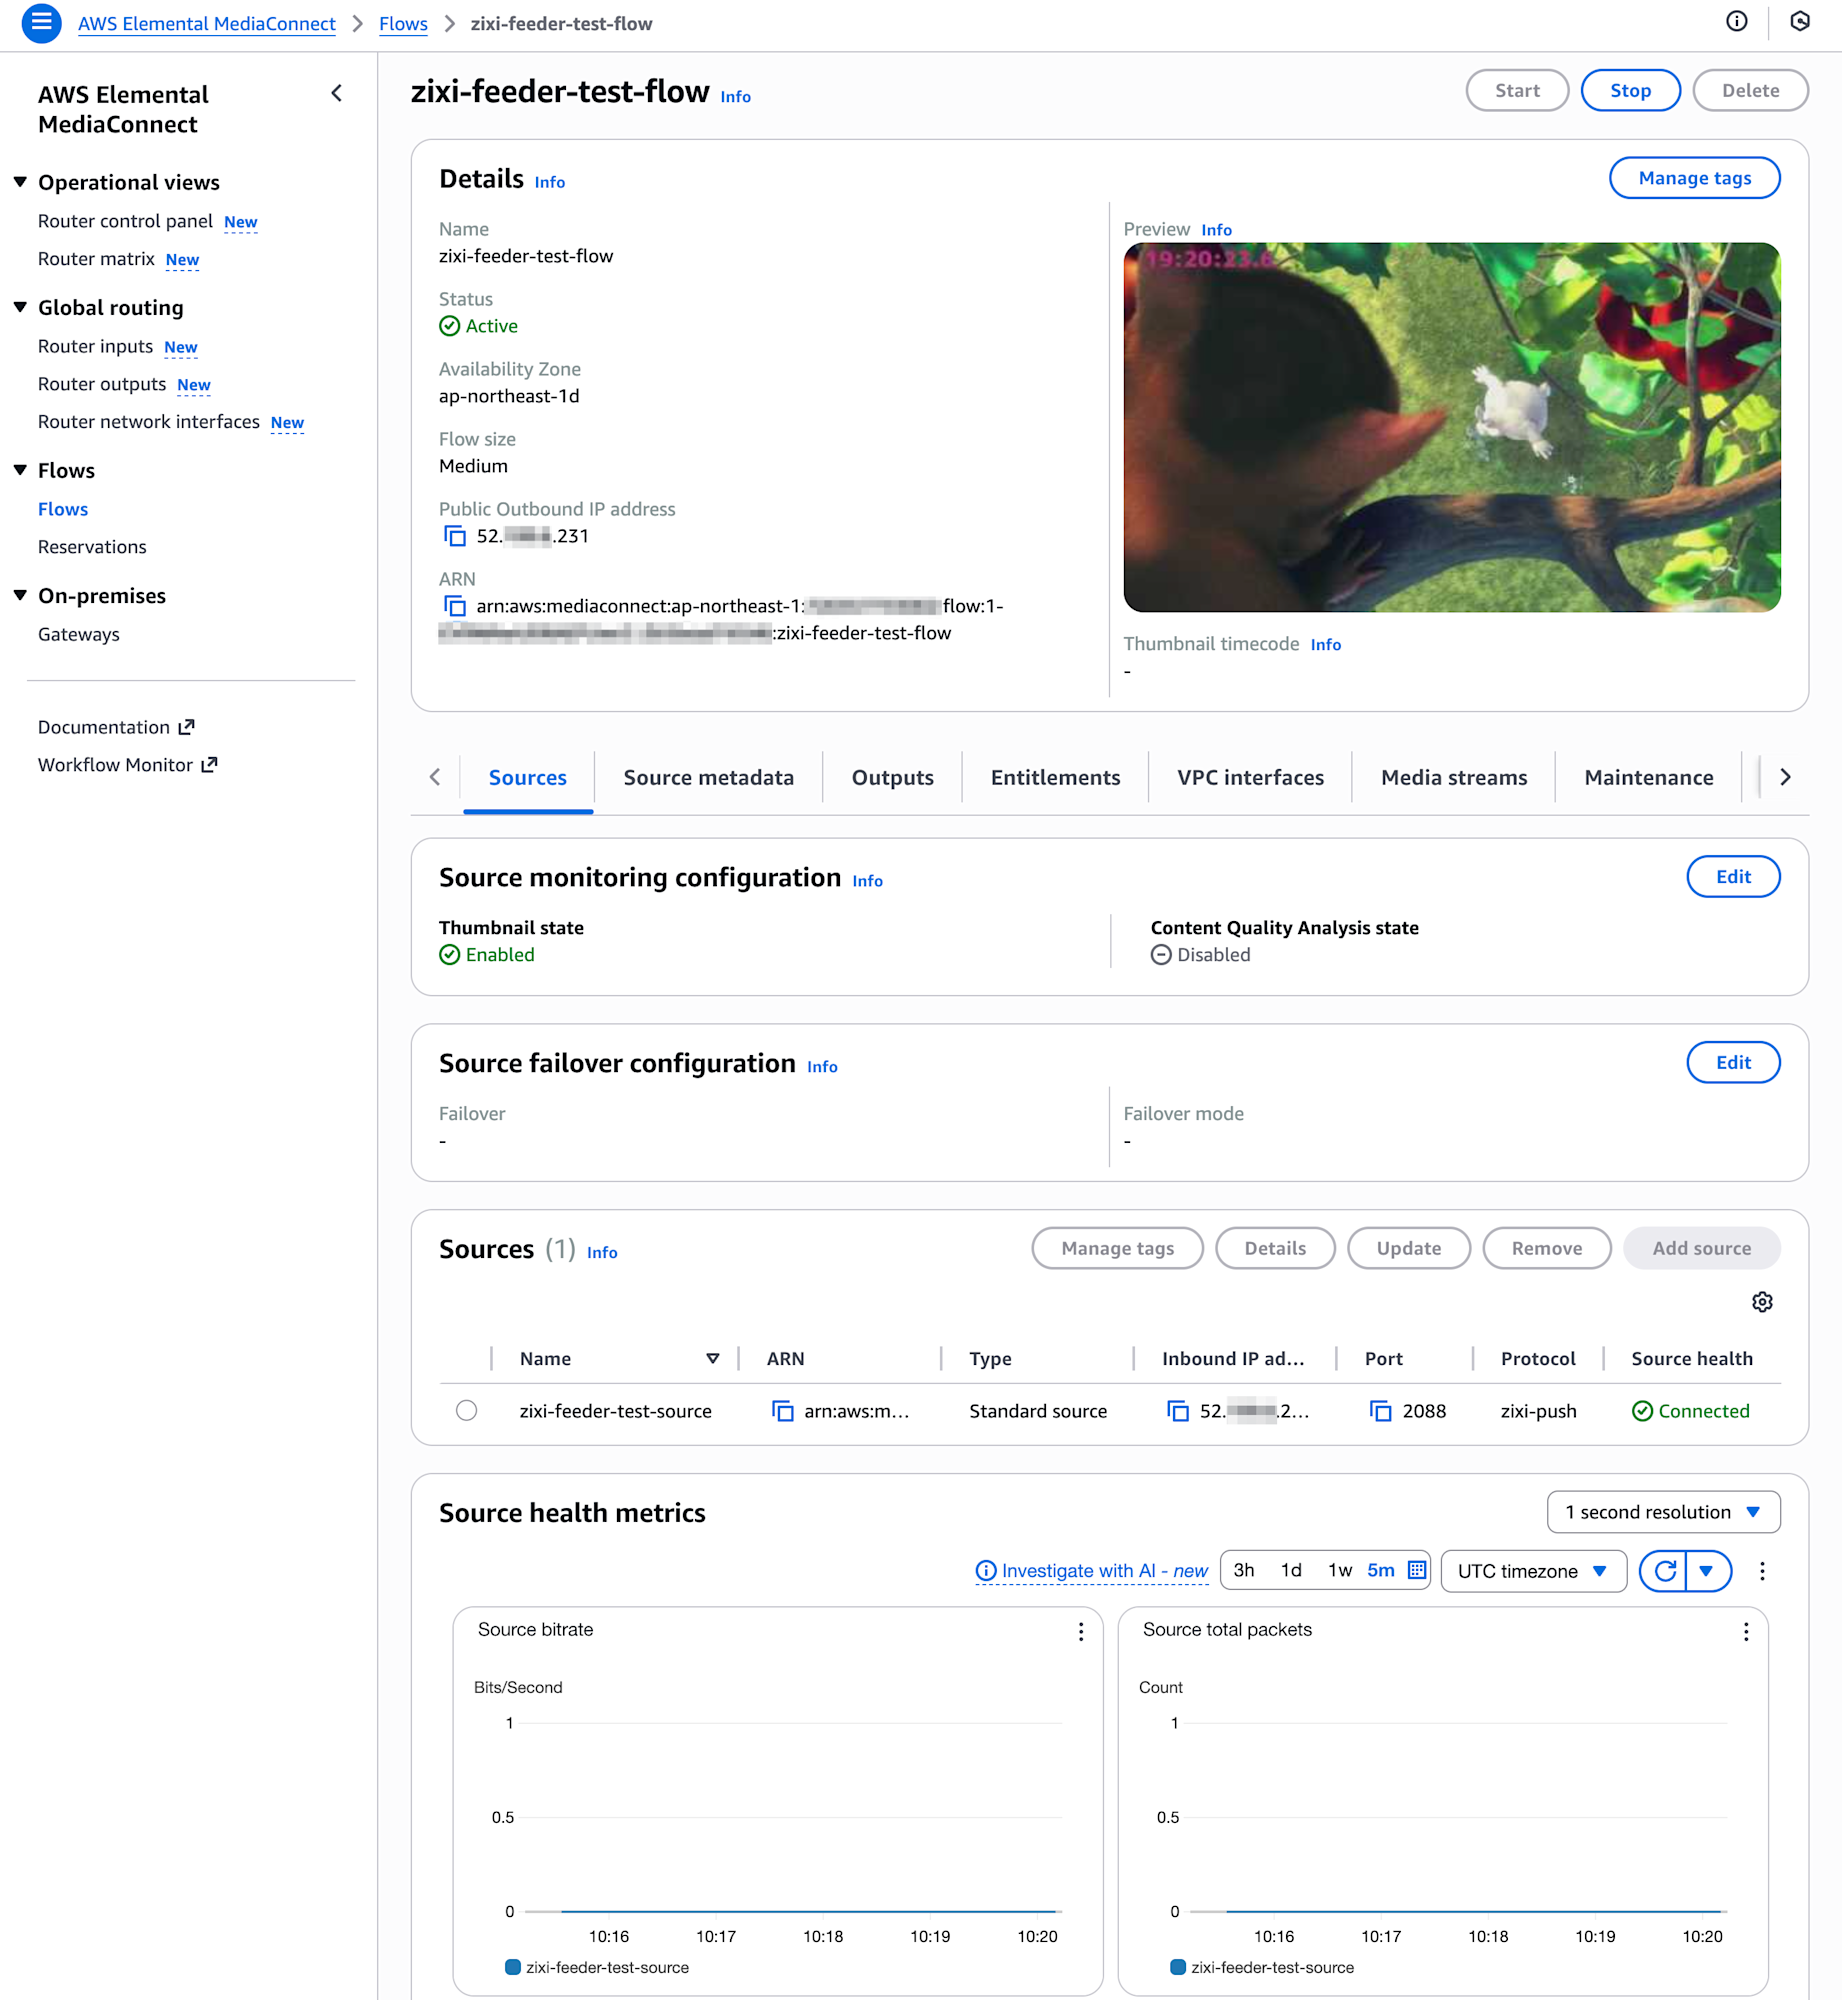
Task: Click the Delete flow button
Action: [x=1750, y=91]
